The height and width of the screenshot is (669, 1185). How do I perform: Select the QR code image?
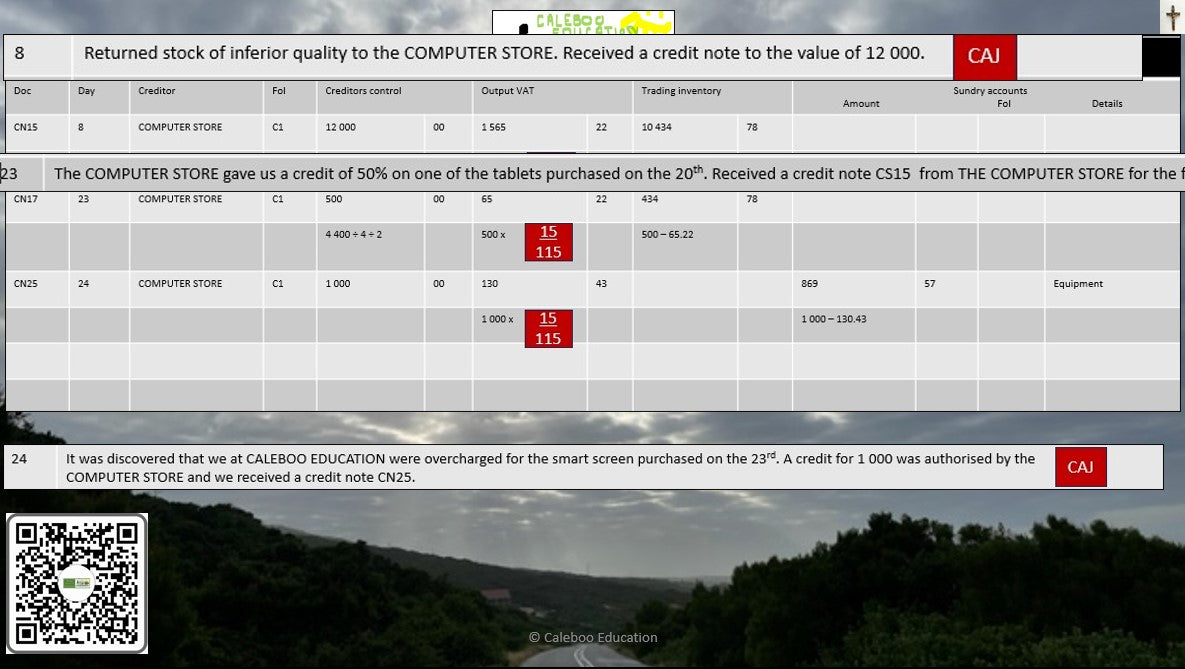77,584
